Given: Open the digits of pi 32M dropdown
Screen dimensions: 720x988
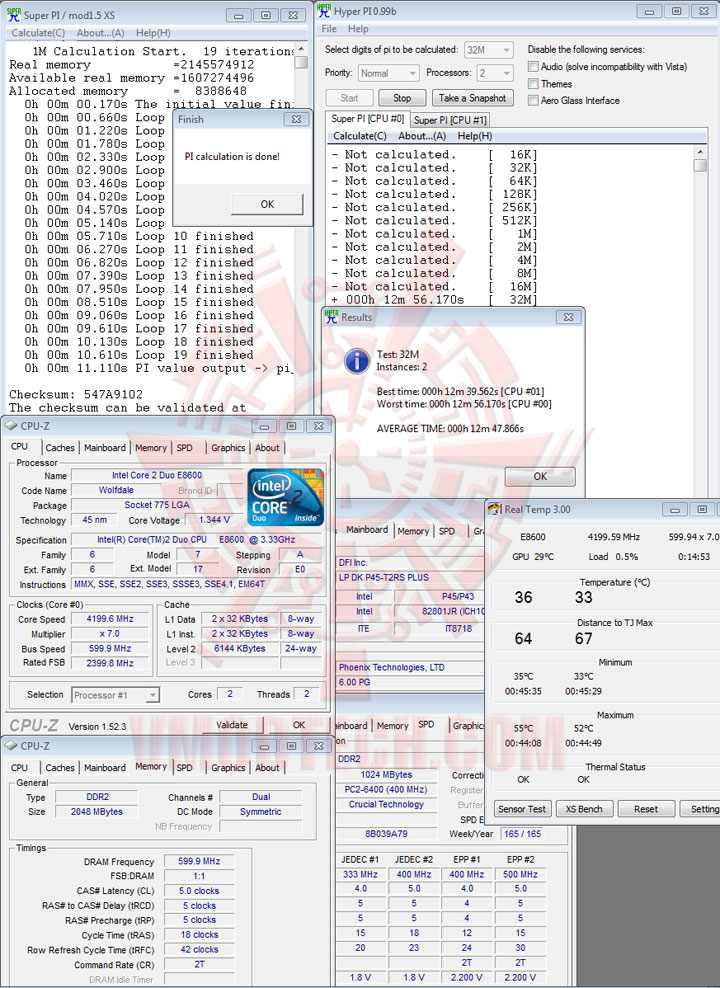Looking at the screenshot, I should coord(489,50).
